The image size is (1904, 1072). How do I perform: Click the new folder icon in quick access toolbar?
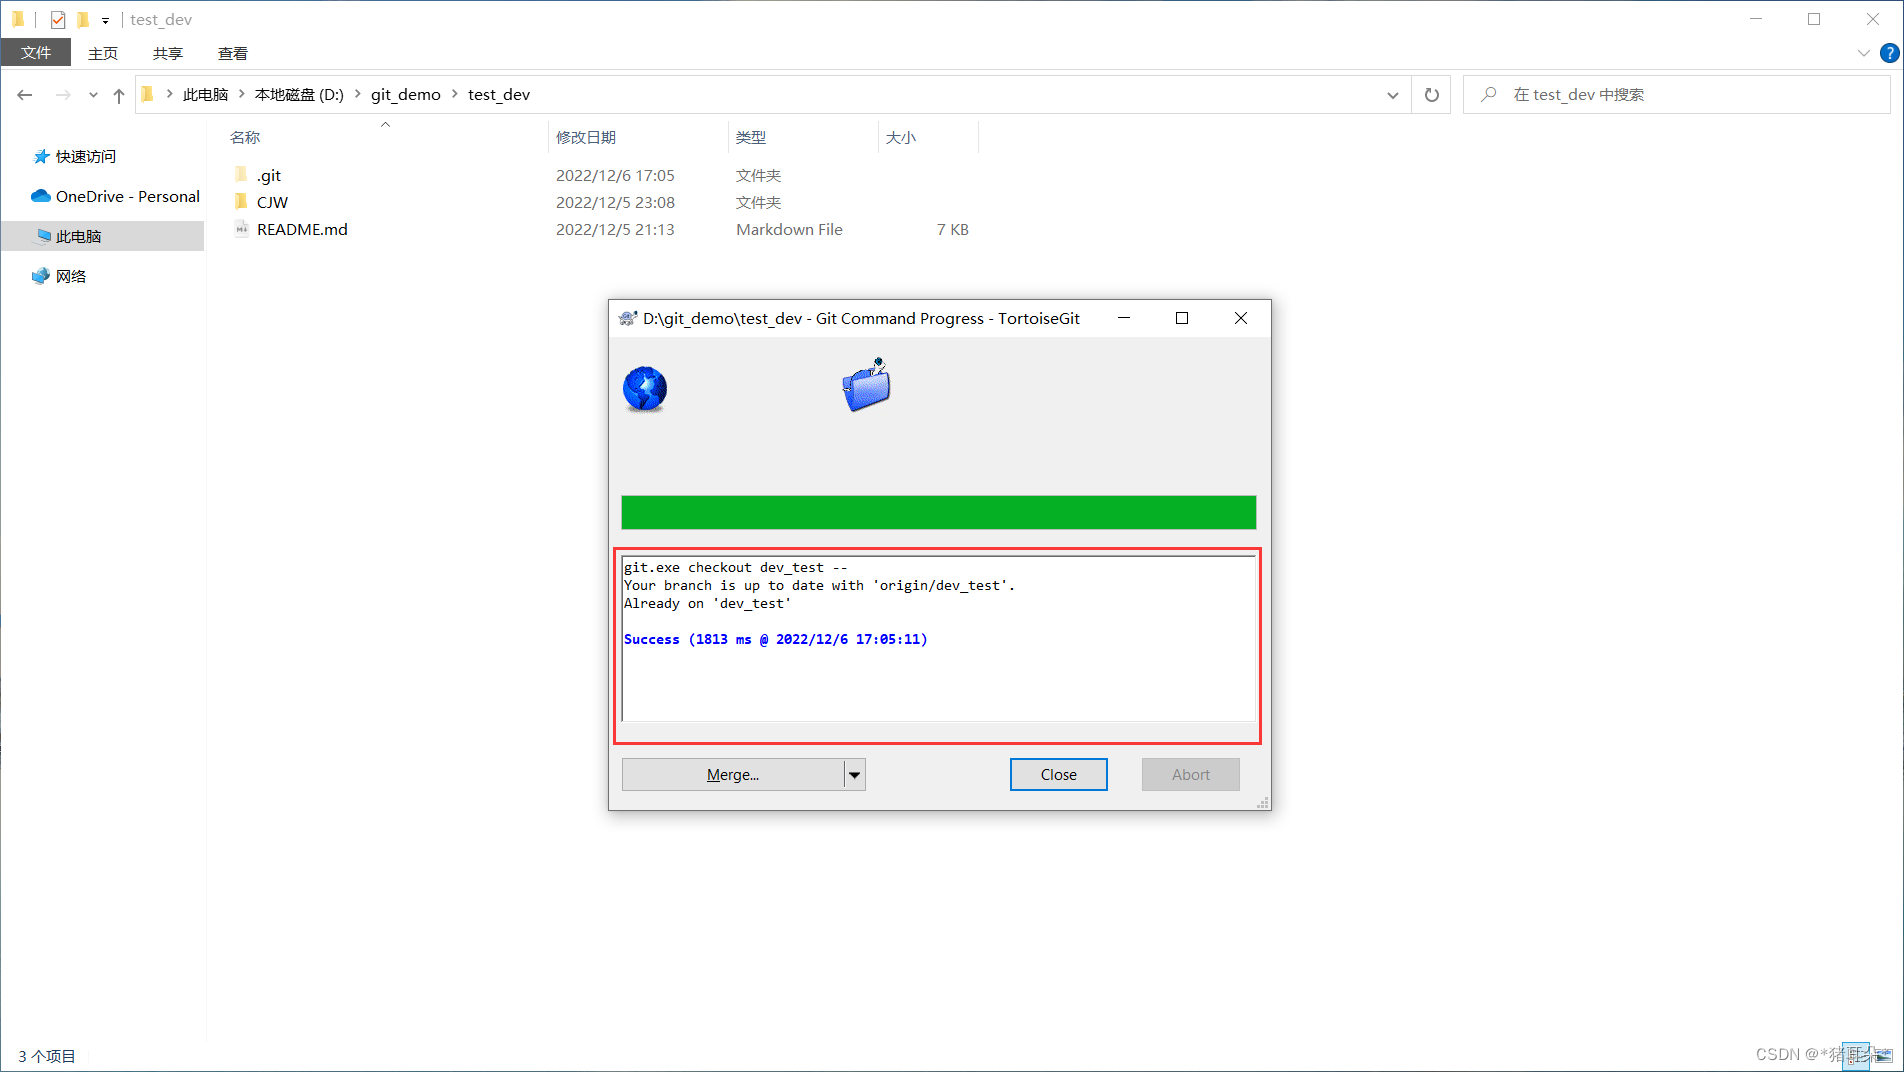[82, 19]
